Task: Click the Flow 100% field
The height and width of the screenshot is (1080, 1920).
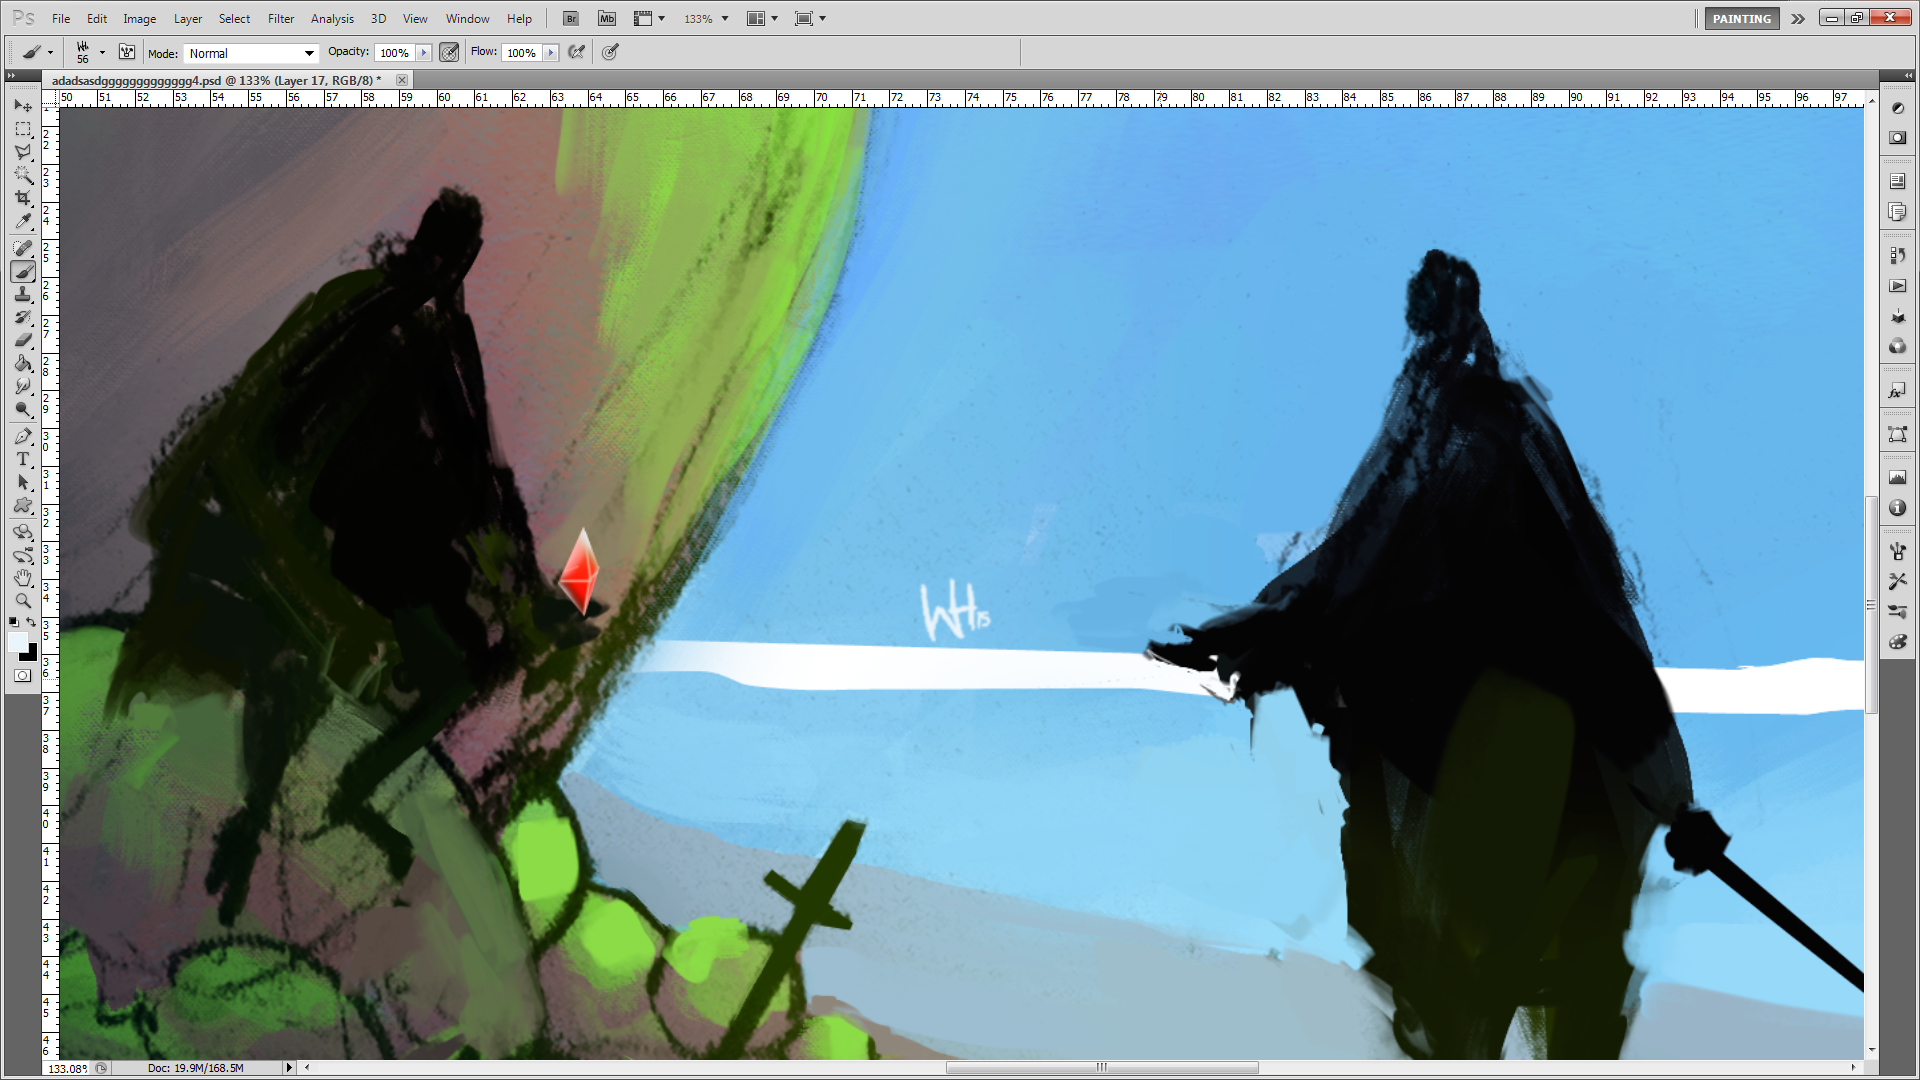Action: click(522, 53)
